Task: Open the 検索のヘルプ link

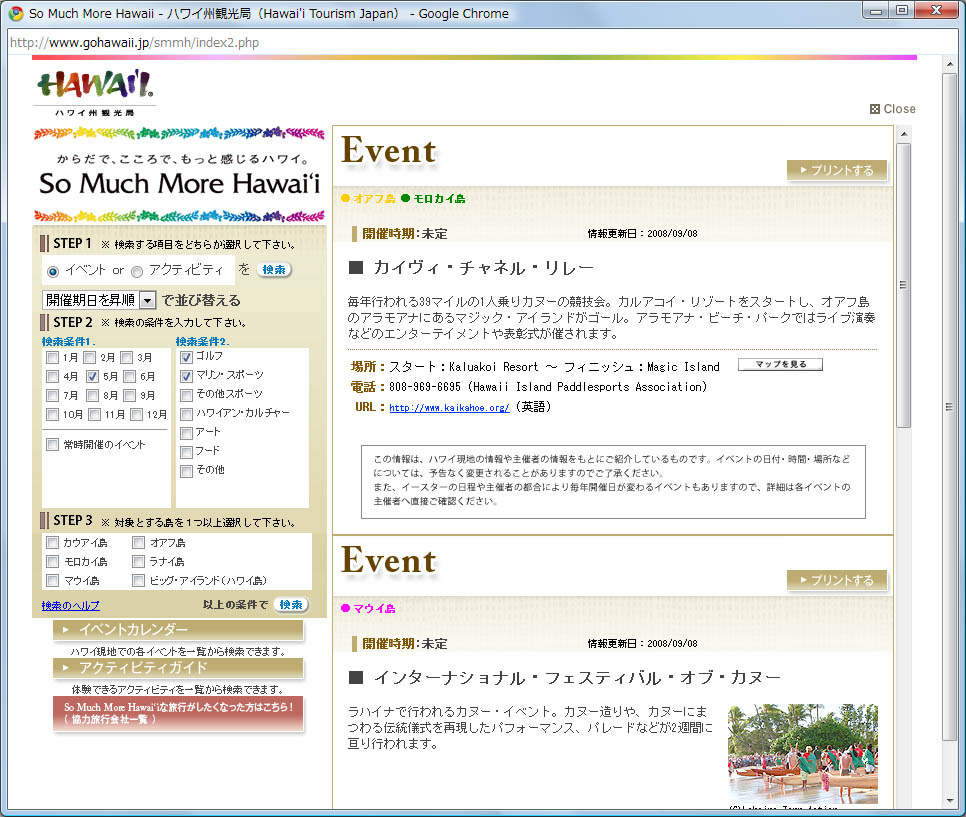Action: (70, 606)
